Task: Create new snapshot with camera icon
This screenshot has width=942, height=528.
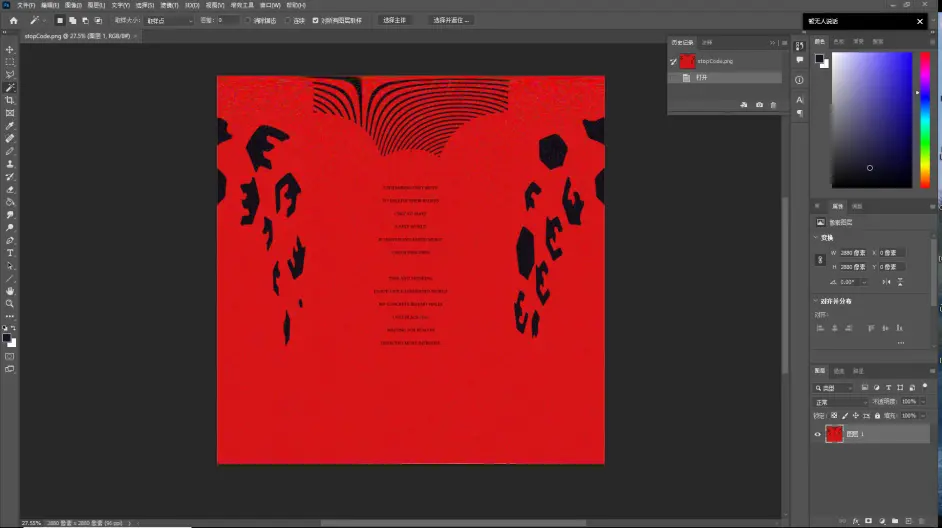Action: (x=759, y=105)
